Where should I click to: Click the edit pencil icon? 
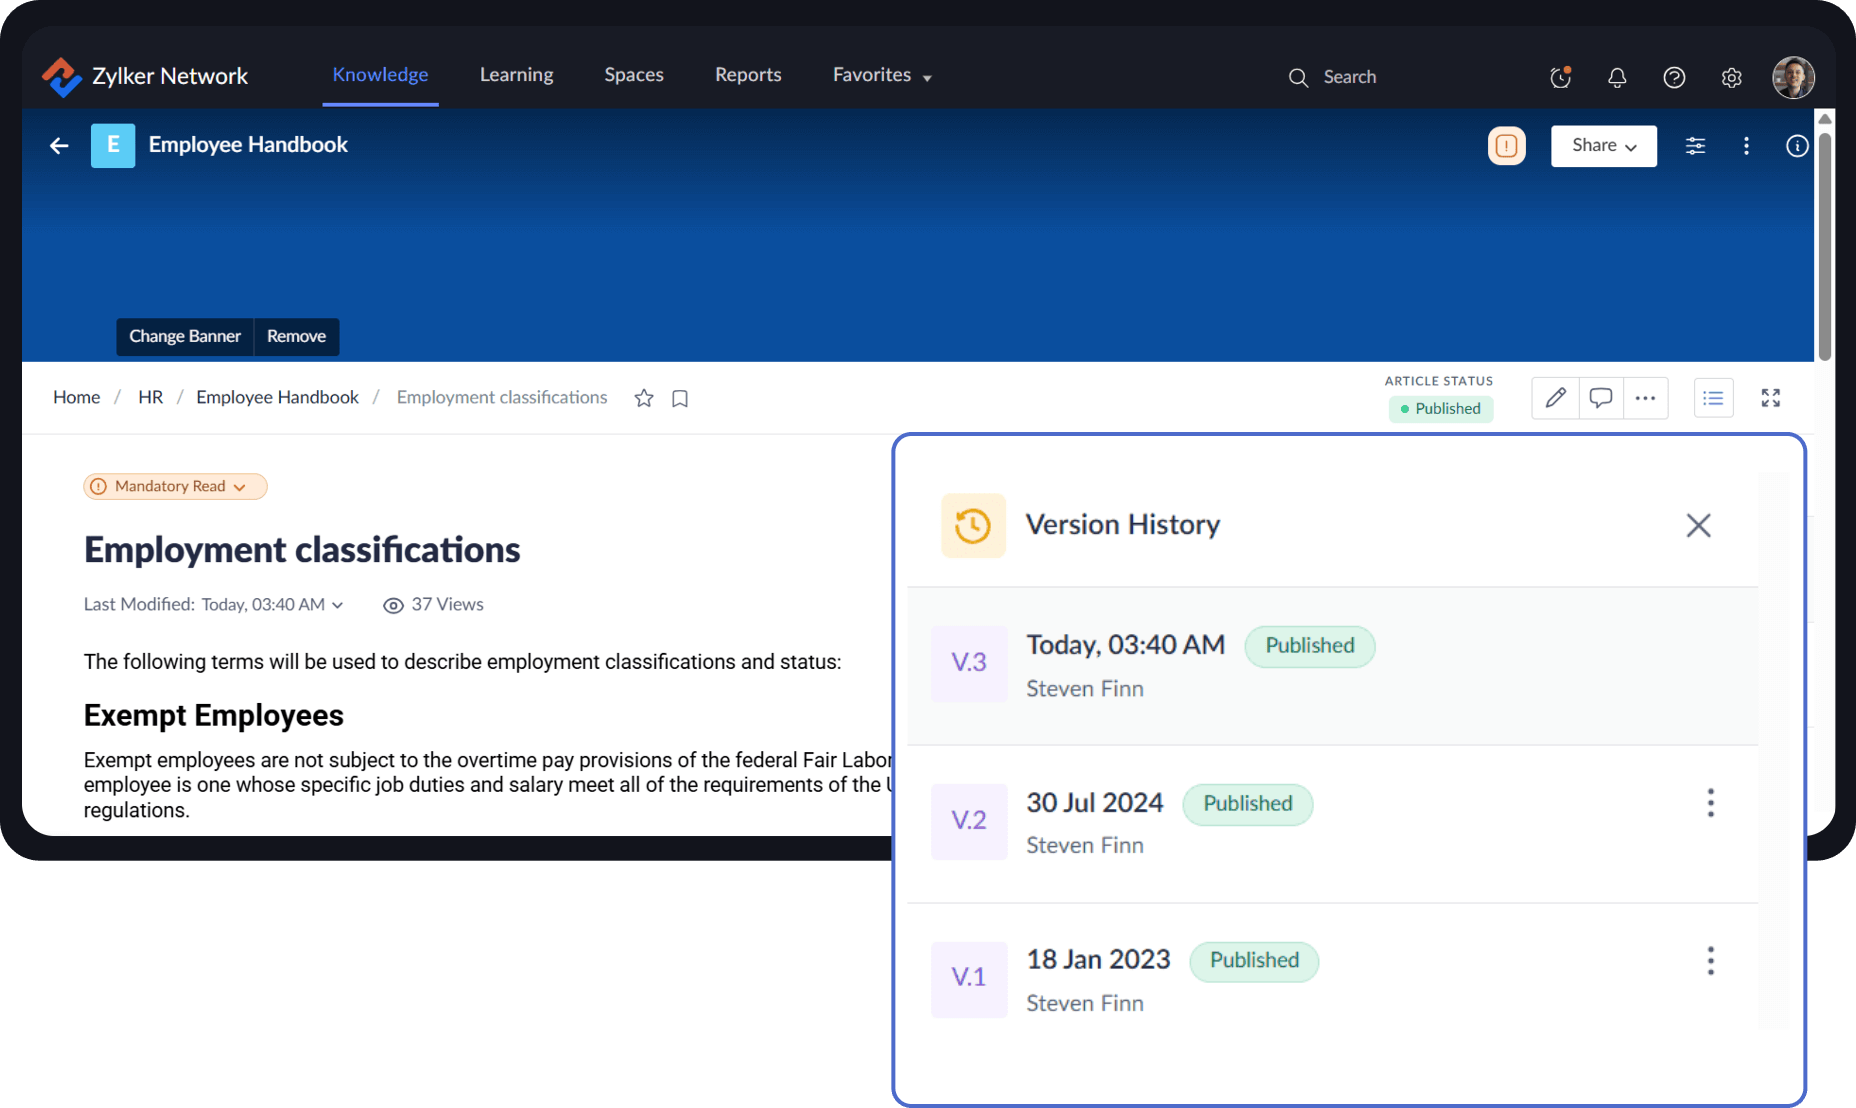tap(1555, 398)
